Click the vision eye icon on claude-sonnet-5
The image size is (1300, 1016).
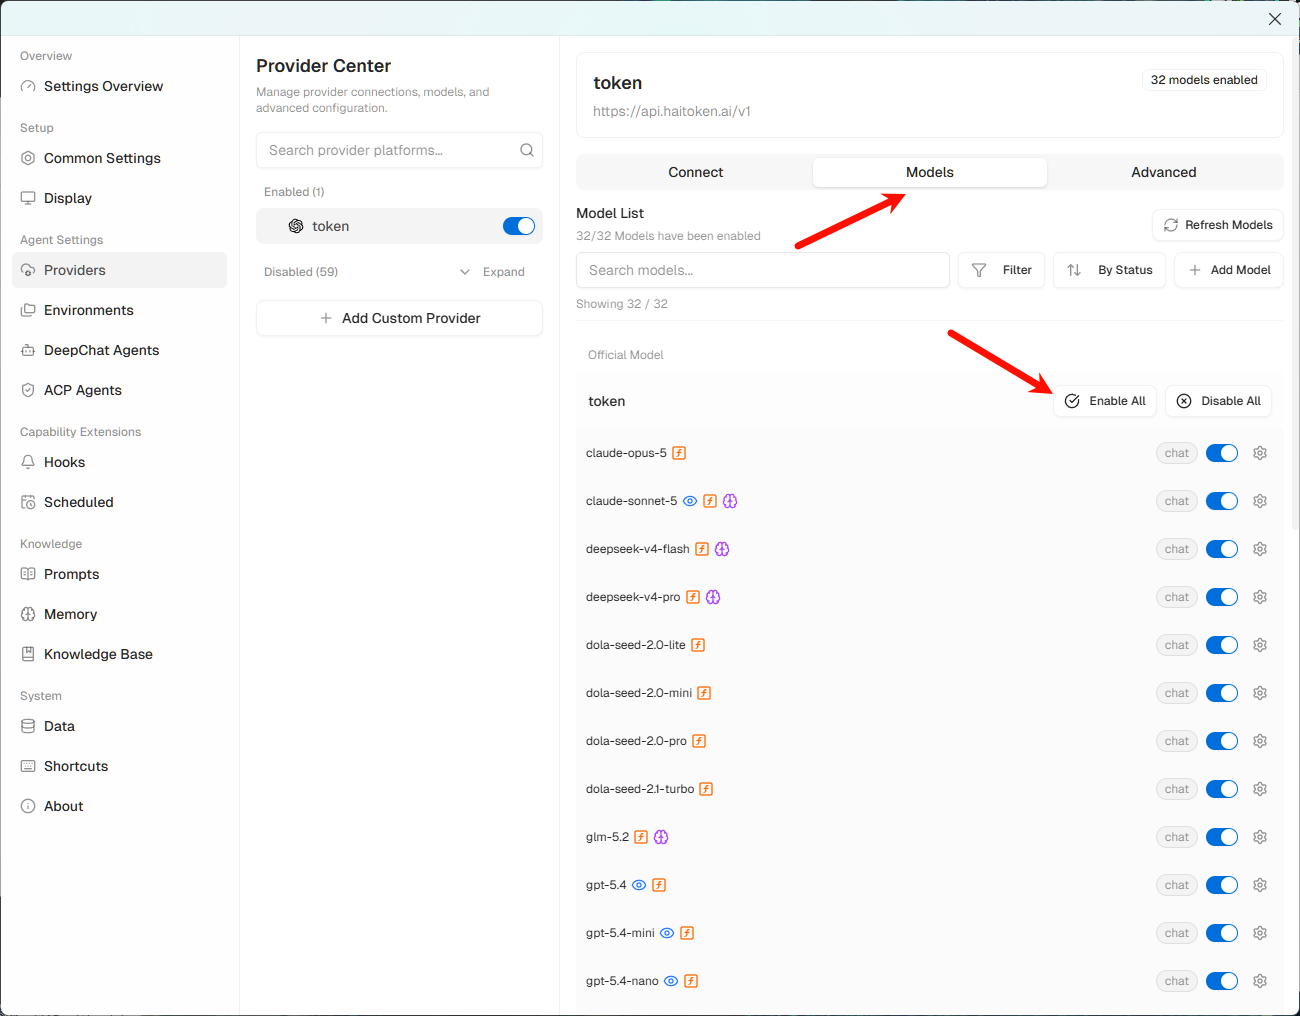coord(690,501)
